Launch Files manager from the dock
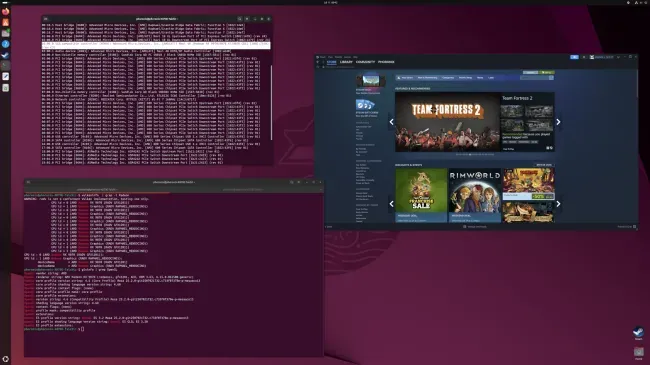The width and height of the screenshot is (650, 365). [5, 33]
